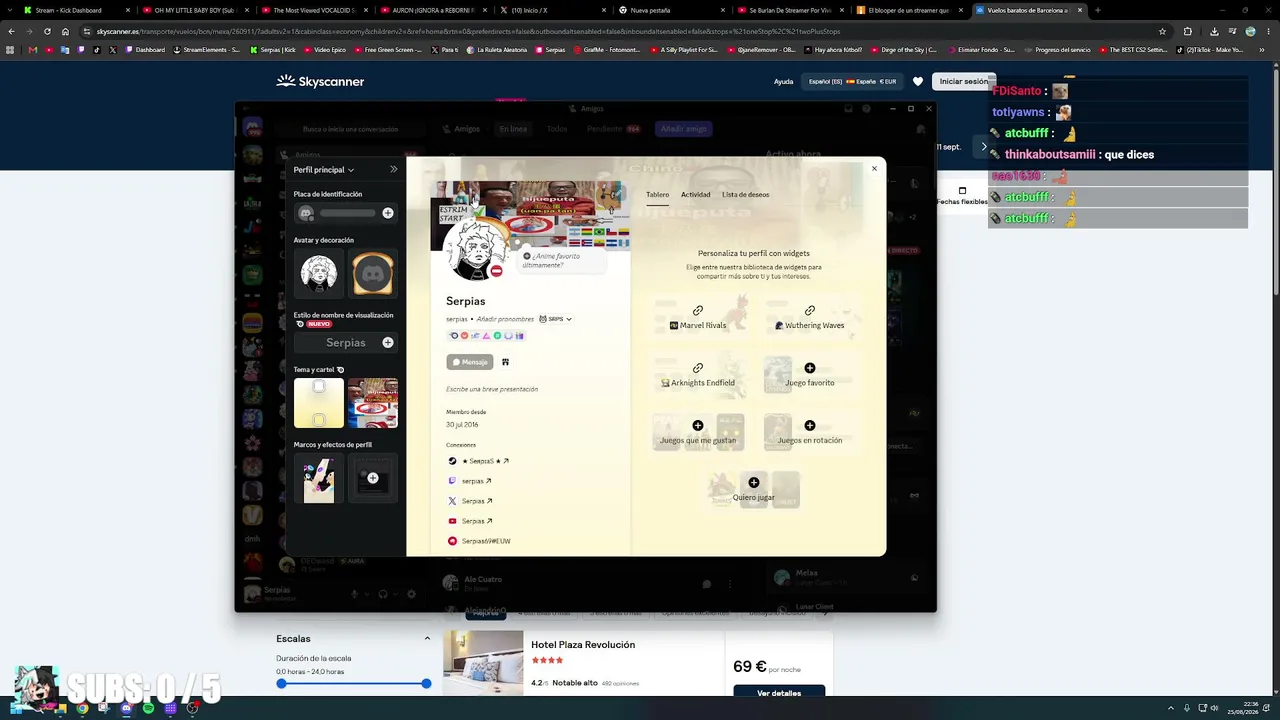Collapse the Perfil principal side panel
1280x720 pixels.
393,169
